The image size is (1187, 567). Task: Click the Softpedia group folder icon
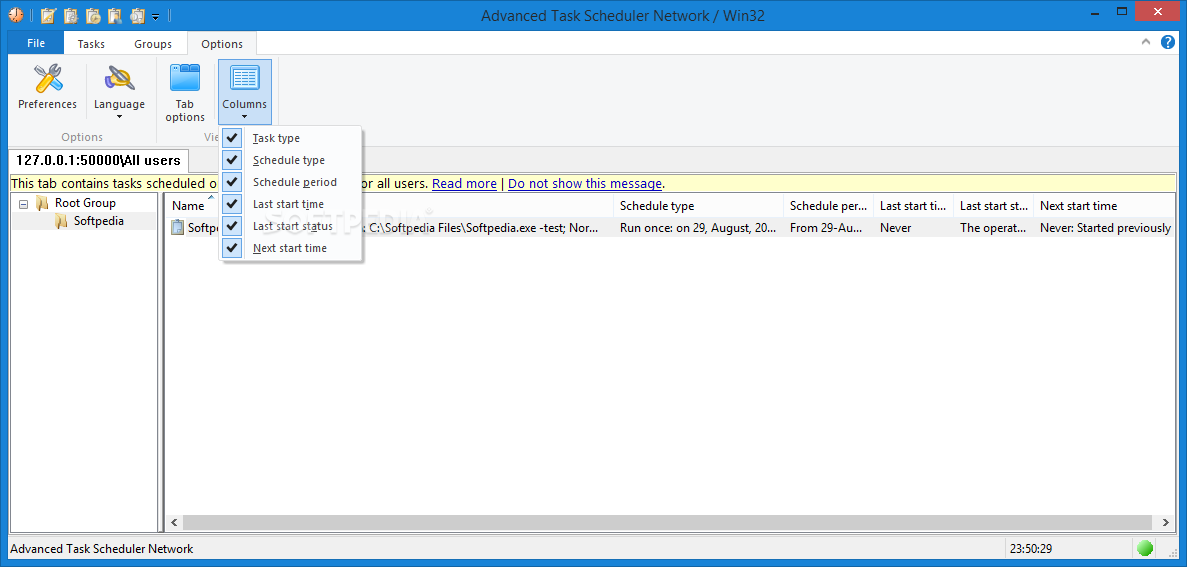pos(61,222)
